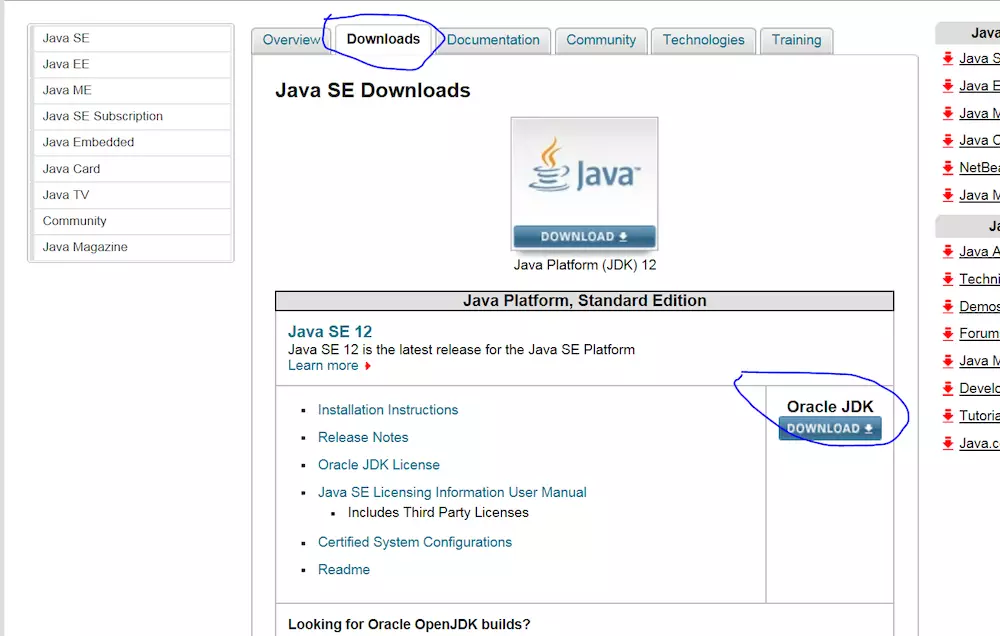Select Java EE in the left sidebar menu
Screen dimensions: 1000x636
point(131,64)
